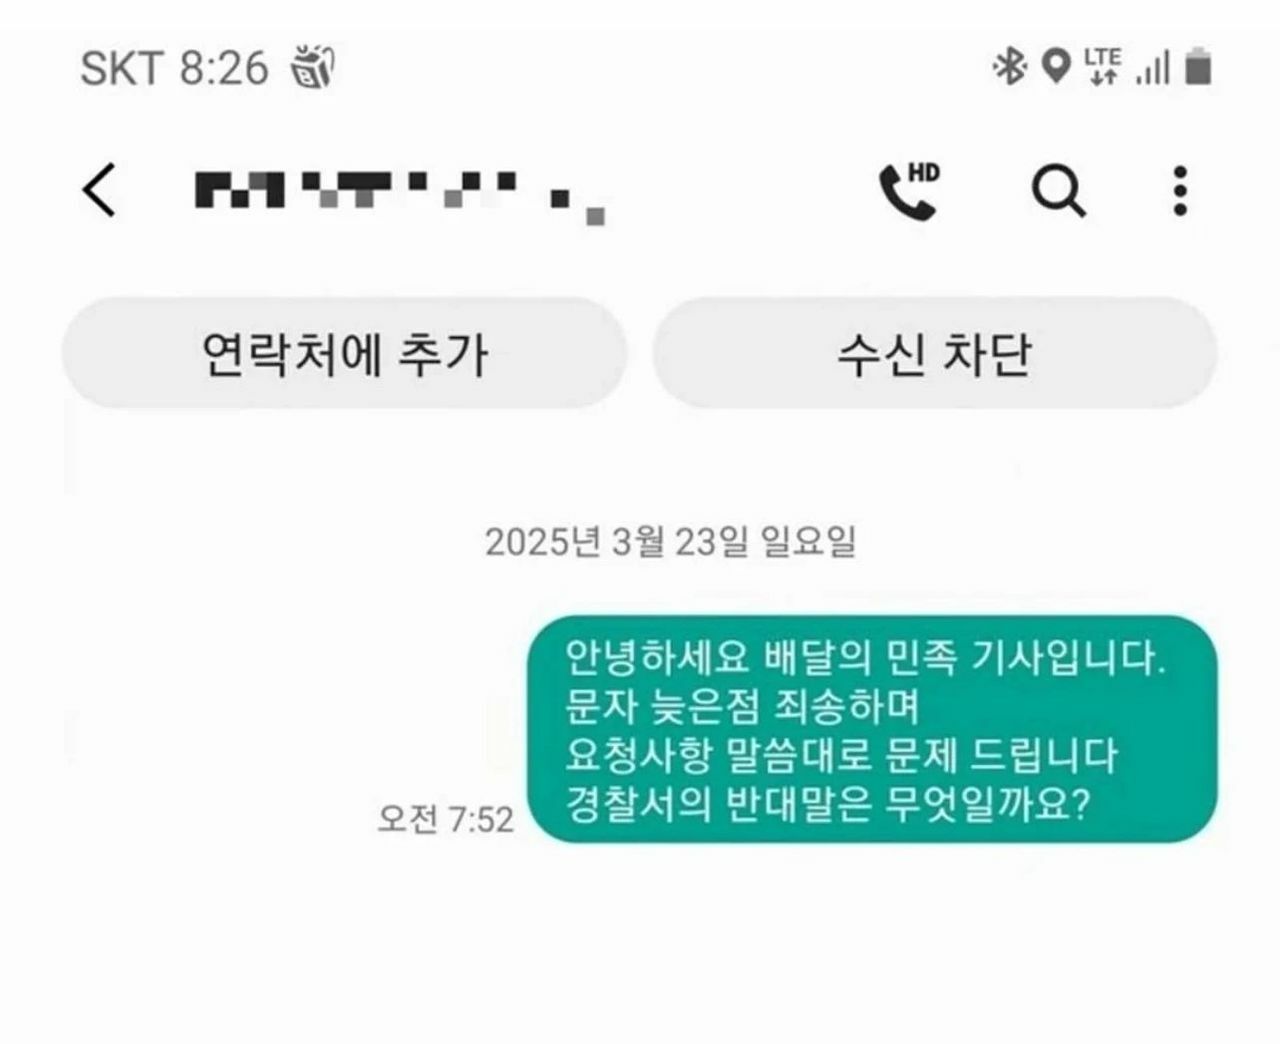Screen dimensions: 1280x1044
Task: Tap the 8:26 clock in the status bar
Action: [224, 69]
